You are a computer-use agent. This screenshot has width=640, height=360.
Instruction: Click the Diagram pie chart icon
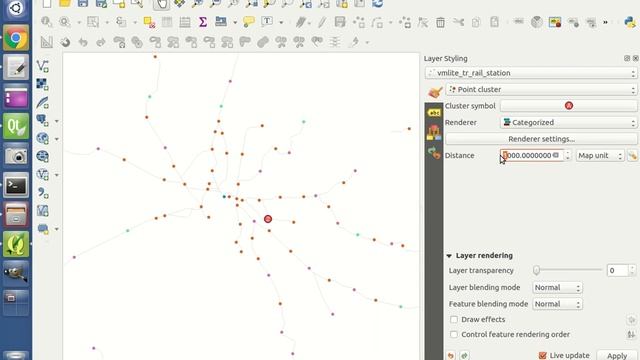[x=537, y=22]
